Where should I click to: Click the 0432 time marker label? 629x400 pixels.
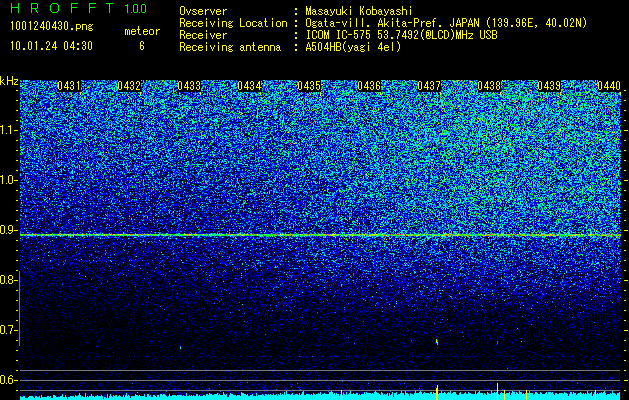129,86
